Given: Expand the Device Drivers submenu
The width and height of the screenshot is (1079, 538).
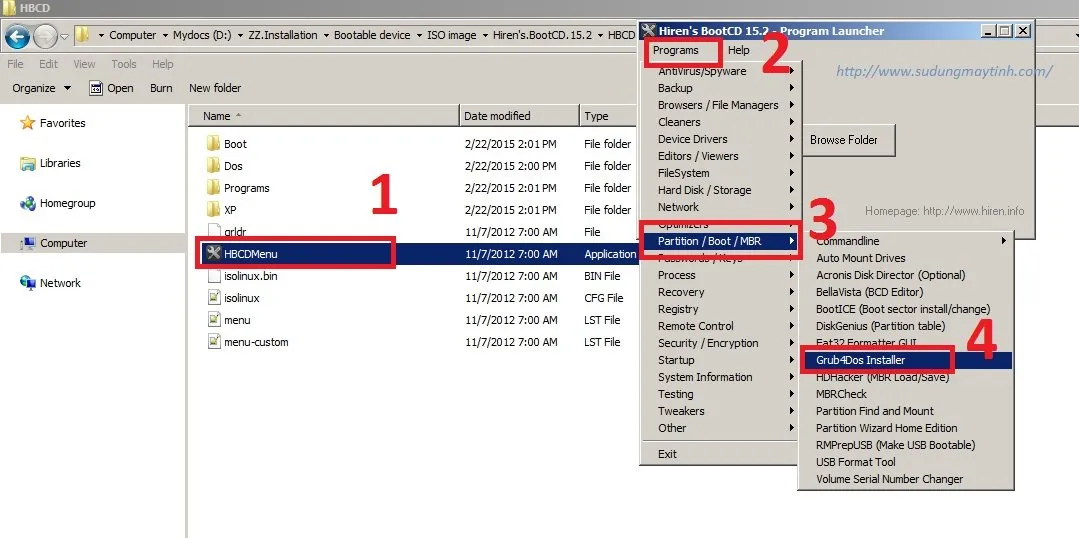Looking at the screenshot, I should pos(719,139).
